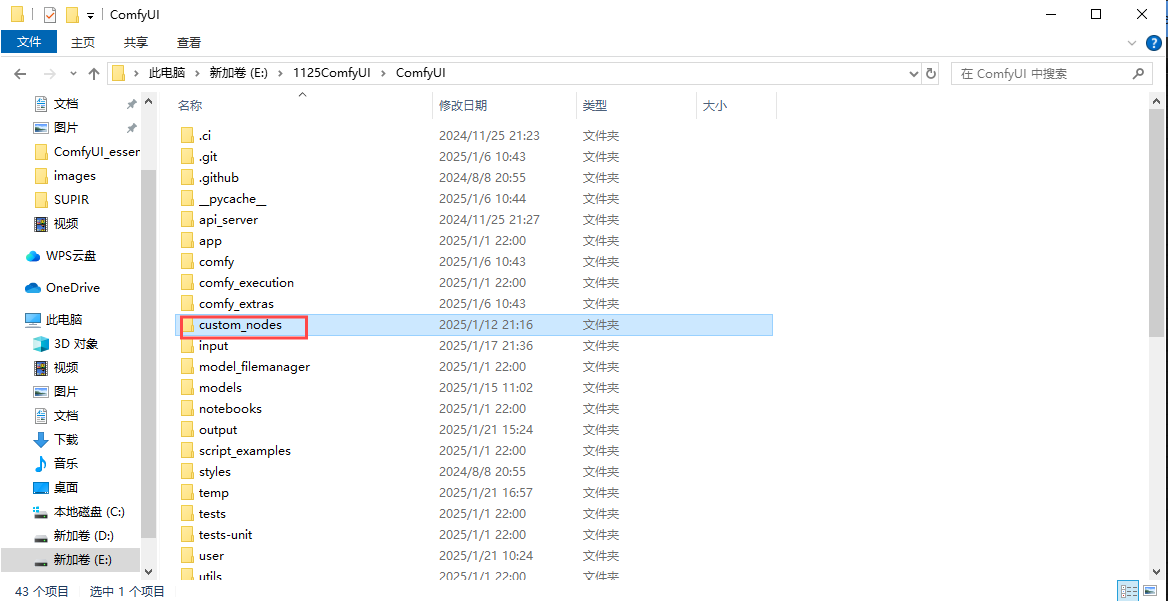Refresh the current folder view

coord(931,73)
